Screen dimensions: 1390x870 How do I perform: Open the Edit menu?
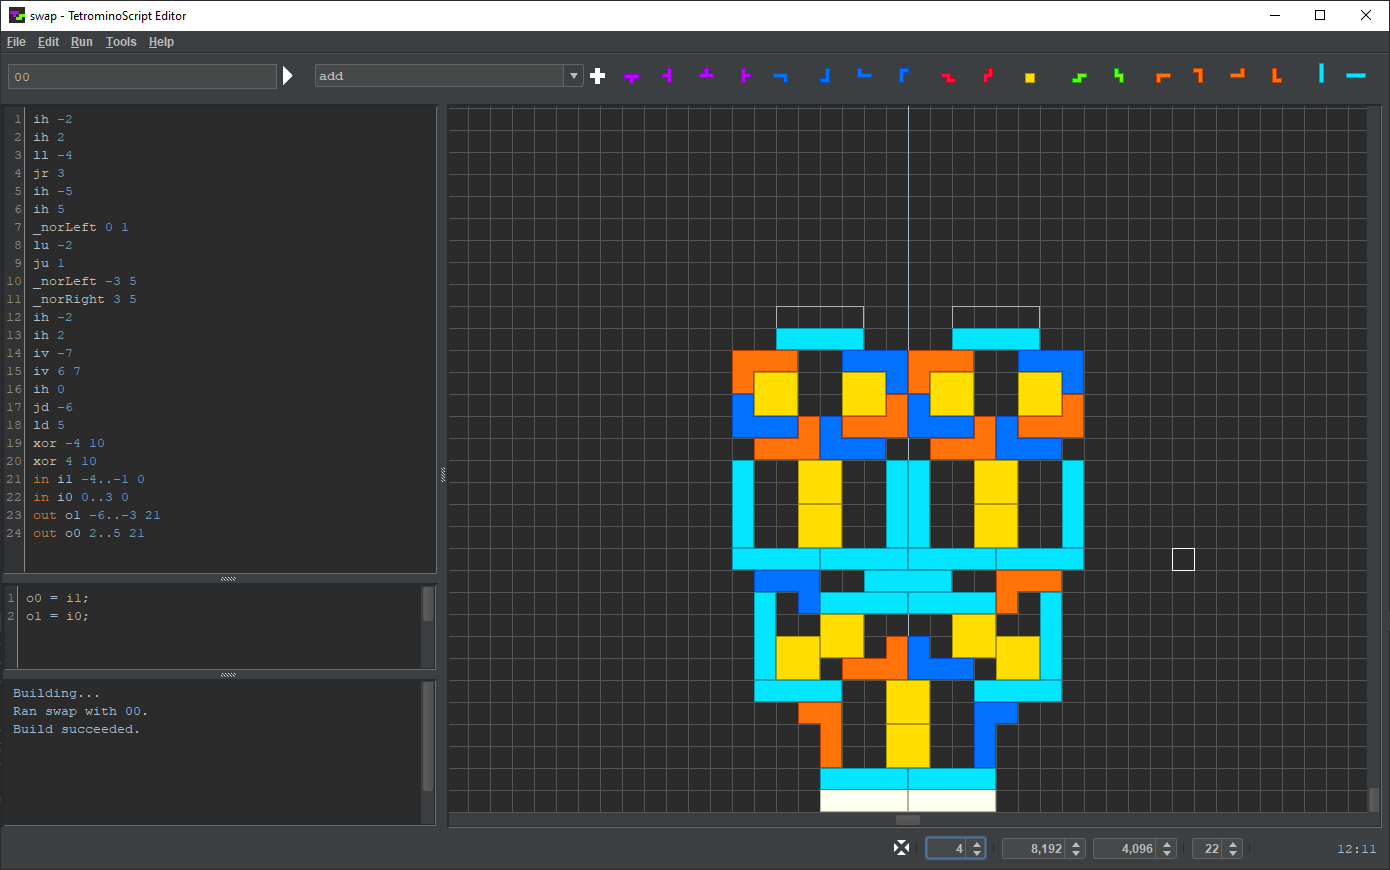[x=48, y=42]
